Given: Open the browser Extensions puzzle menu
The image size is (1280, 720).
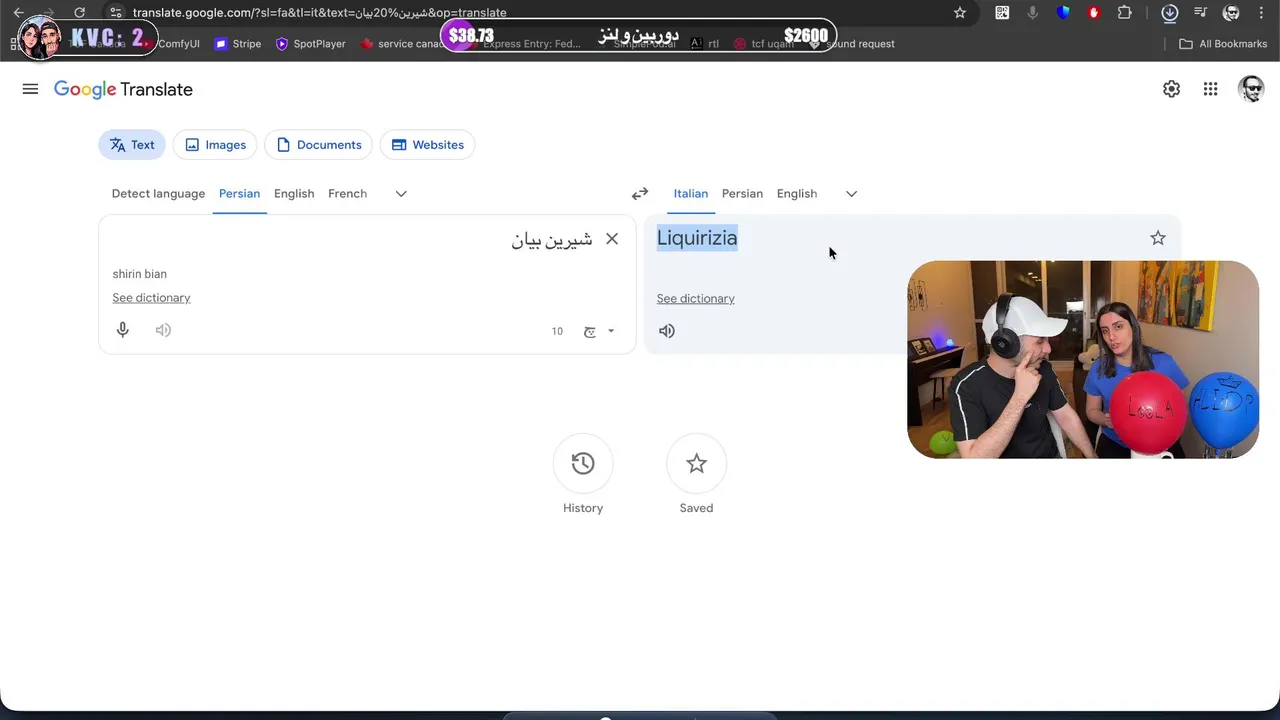Looking at the screenshot, I should coord(1125,13).
